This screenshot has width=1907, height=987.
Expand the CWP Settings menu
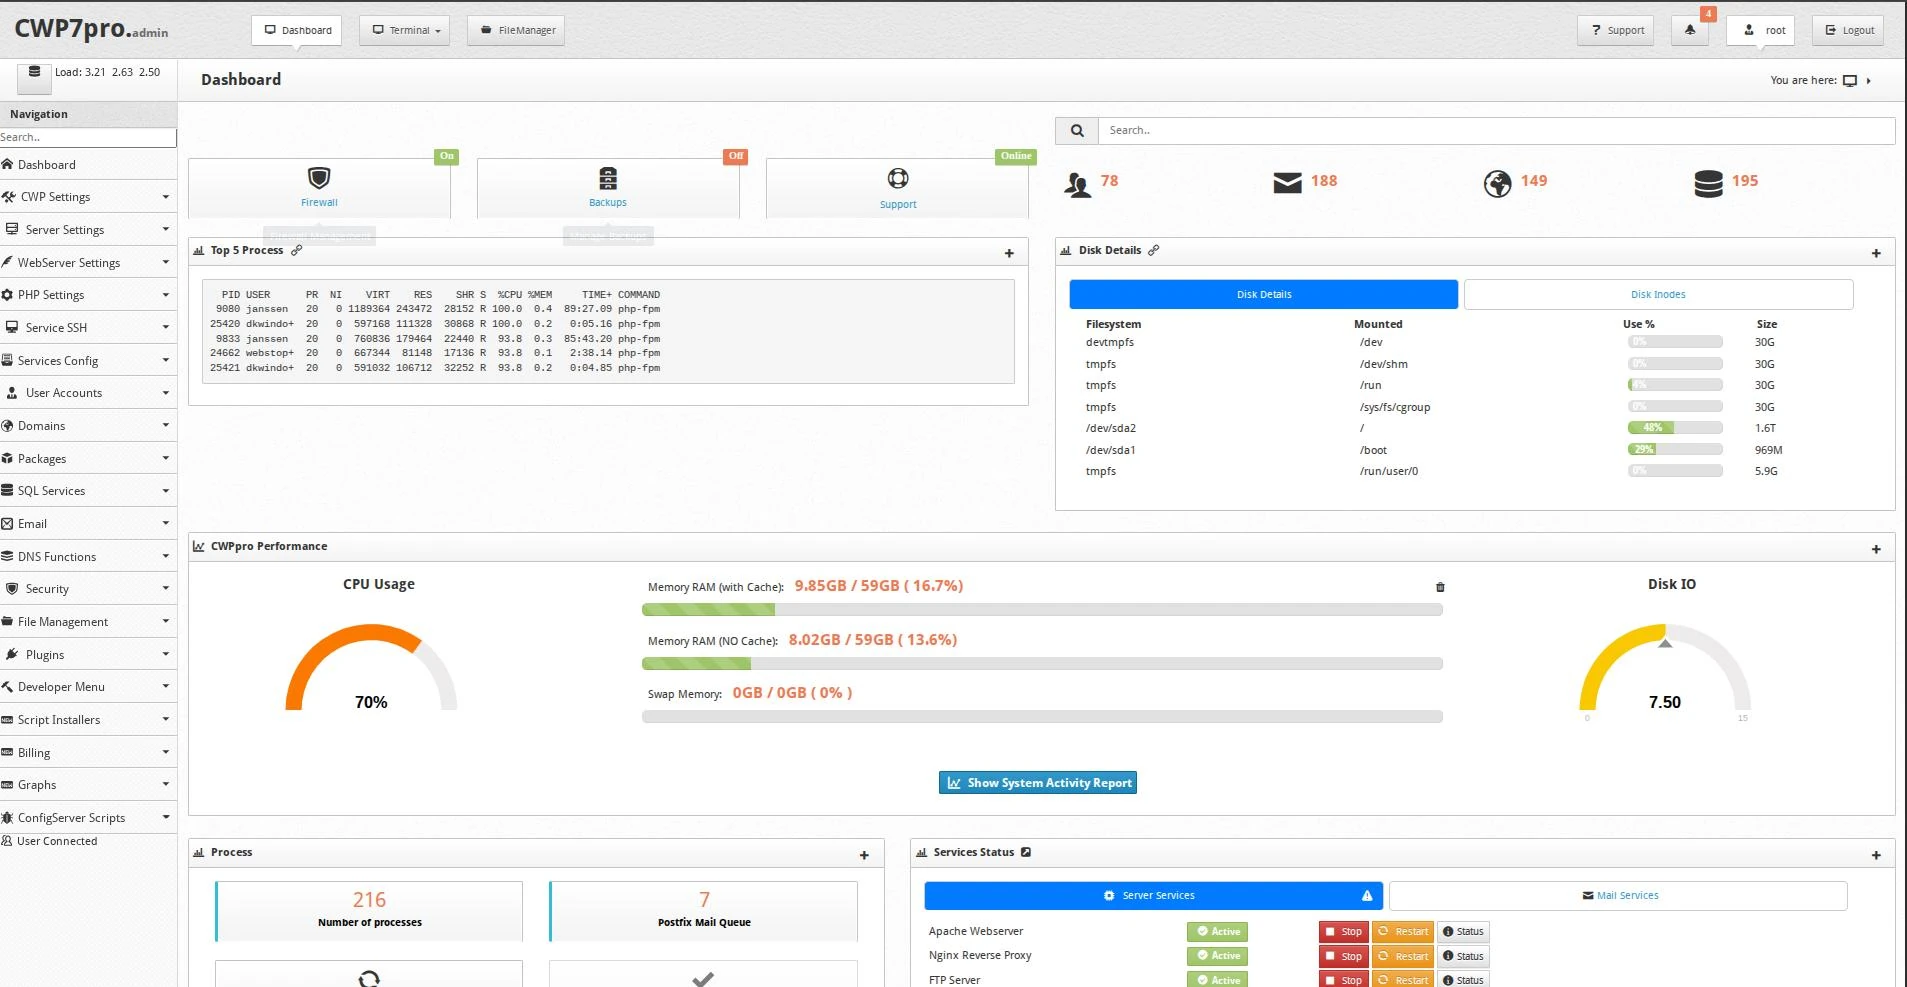tap(85, 197)
